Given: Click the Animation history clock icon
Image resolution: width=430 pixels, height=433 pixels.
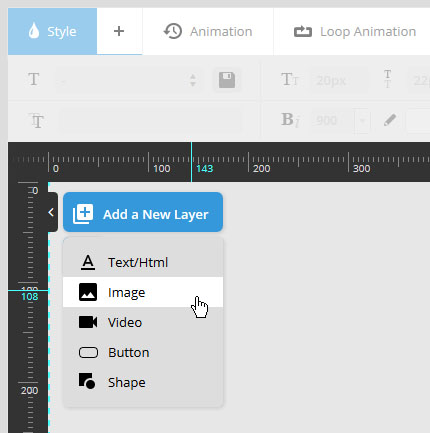Looking at the screenshot, I should [x=173, y=31].
